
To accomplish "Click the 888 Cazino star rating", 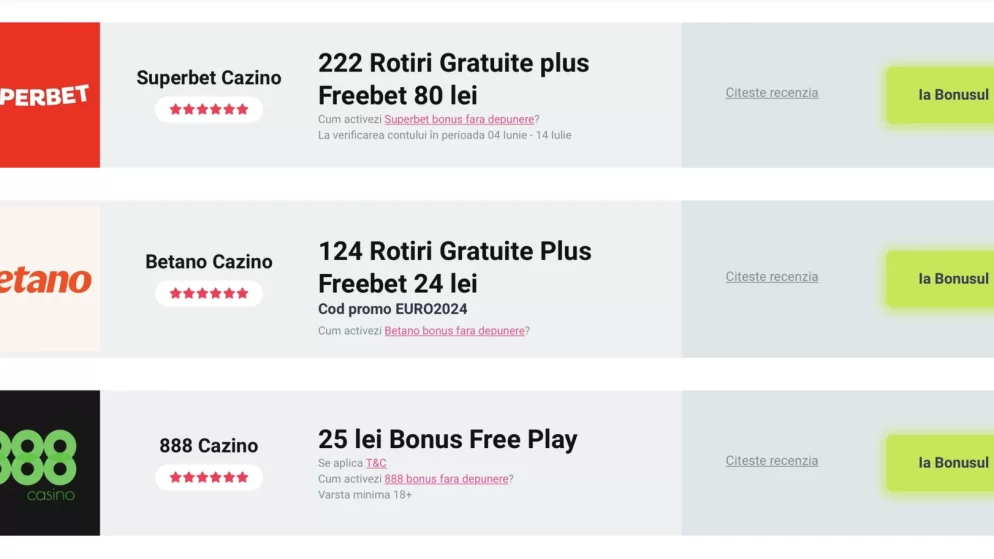I will tap(209, 477).
